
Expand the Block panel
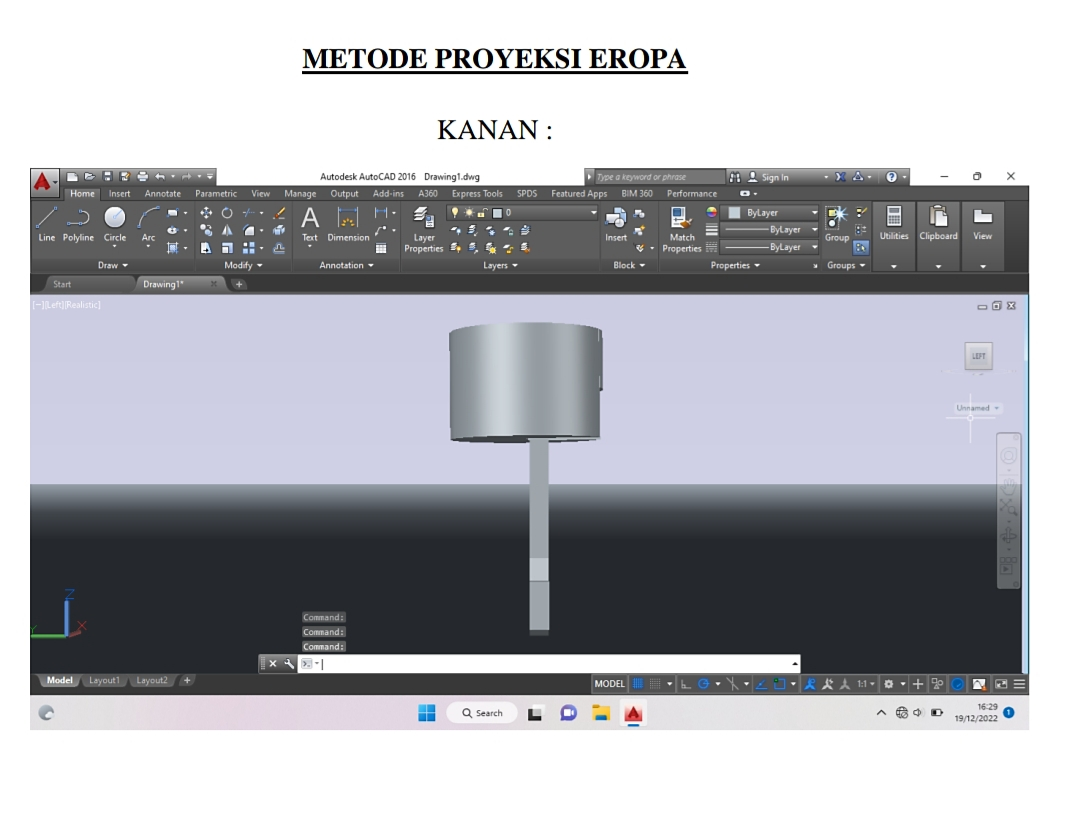[x=629, y=265]
